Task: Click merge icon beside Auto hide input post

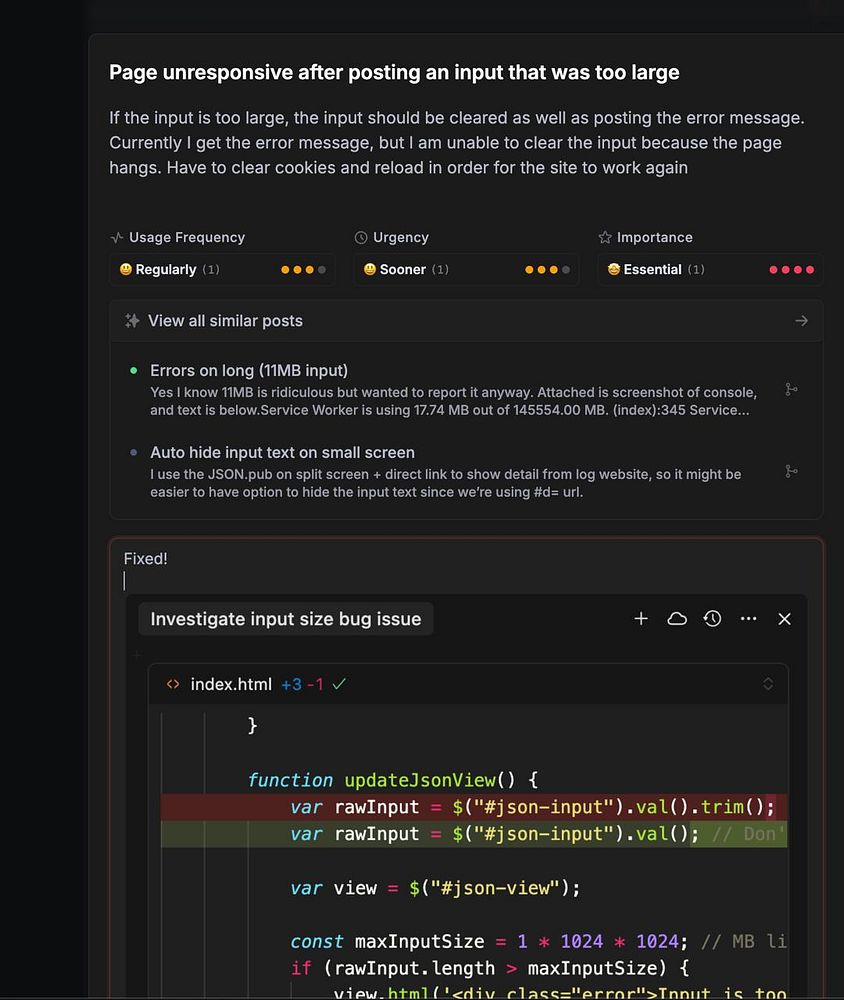Action: click(x=791, y=471)
